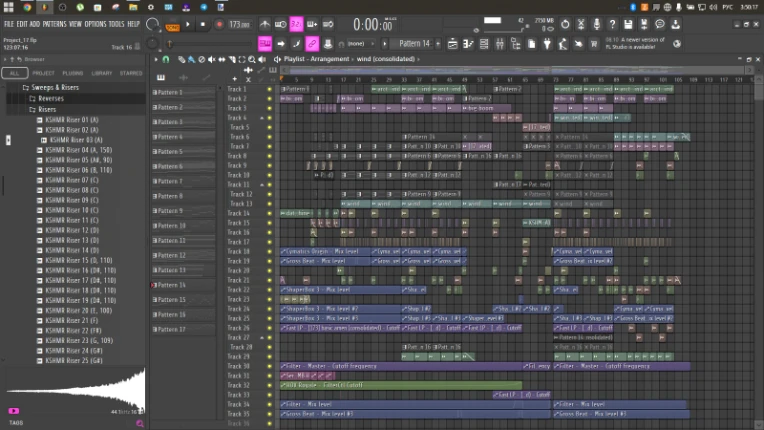
Task: Select KSHMR Riser 25 (G#) sample
Action: (x=74, y=361)
